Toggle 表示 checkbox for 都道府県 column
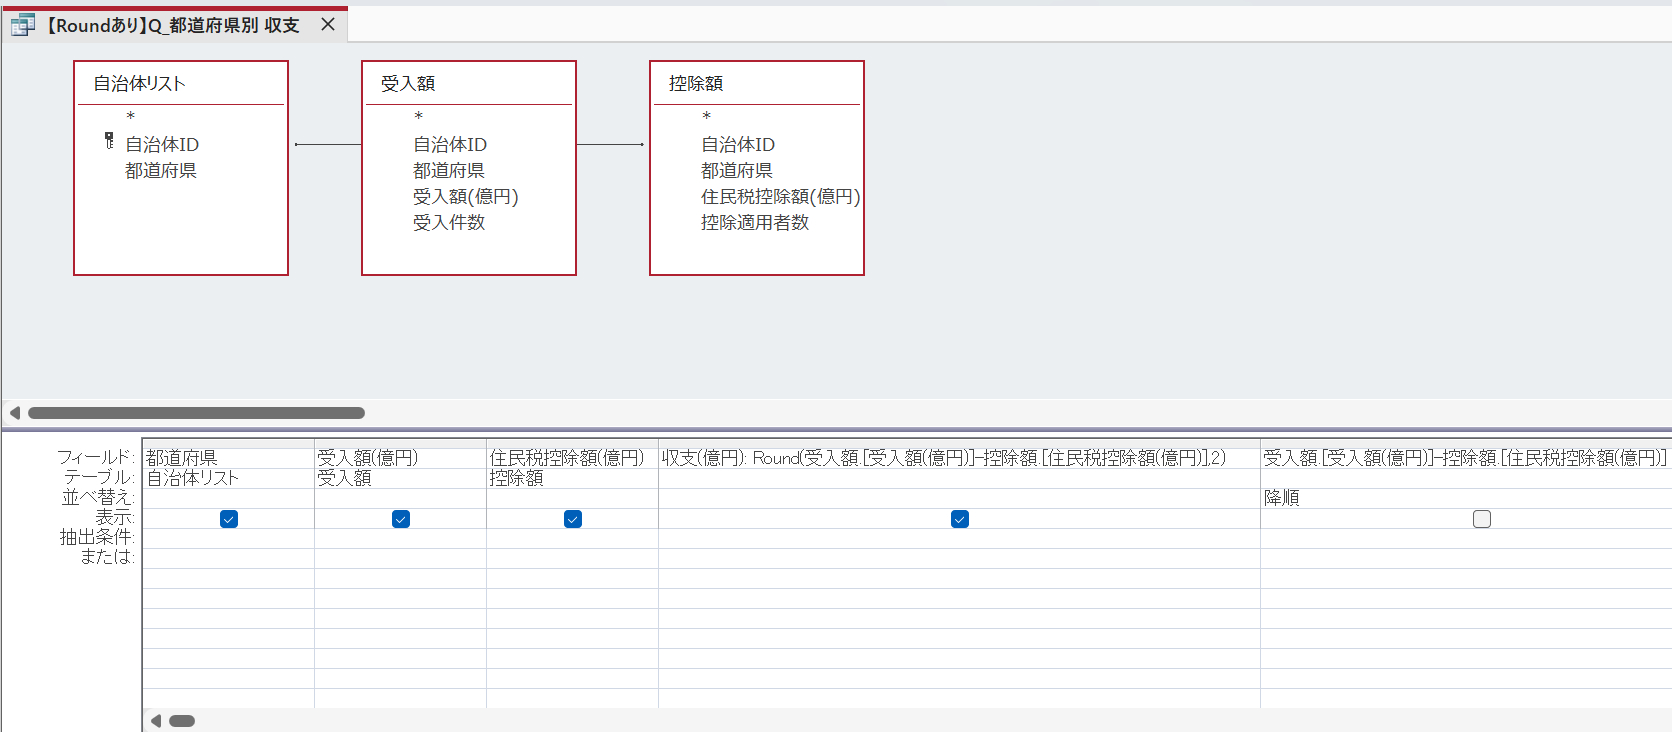Image resolution: width=1672 pixels, height=732 pixels. click(x=229, y=519)
